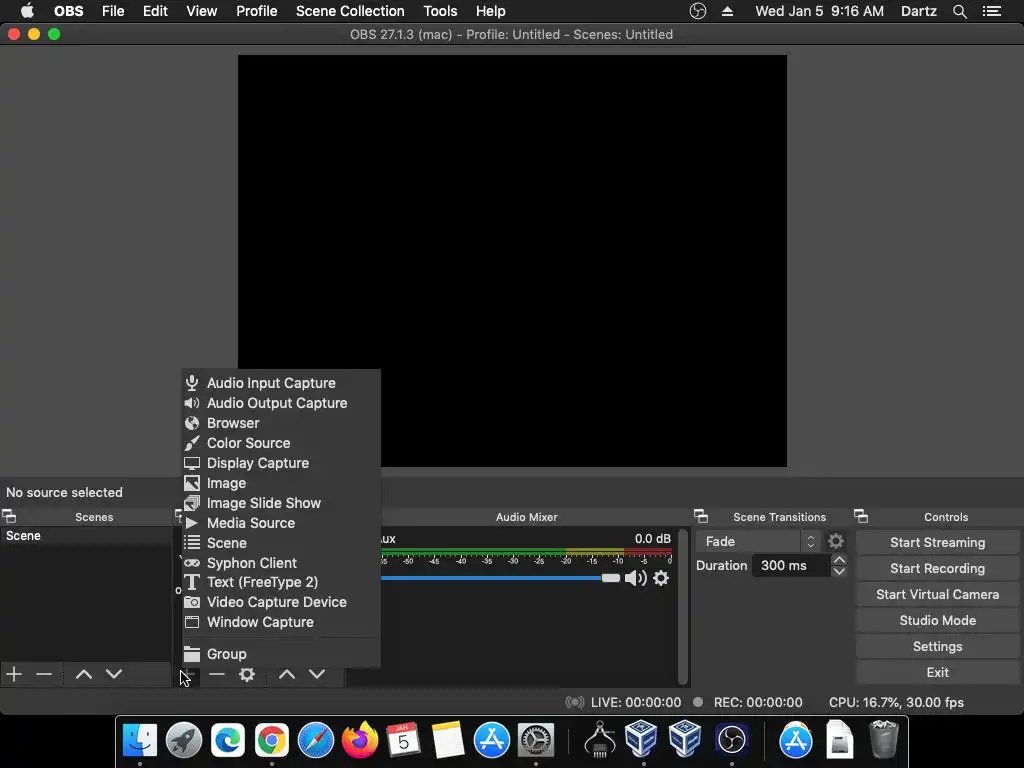Open Trash in the Dock
Viewport: 1024px width, 768px height.
pos(884,739)
